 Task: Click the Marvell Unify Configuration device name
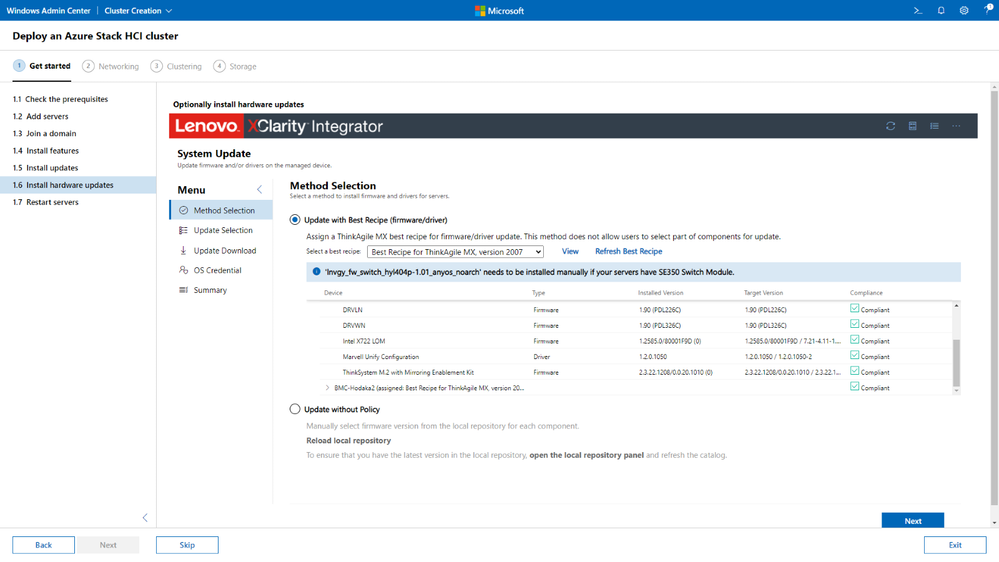[380, 357]
